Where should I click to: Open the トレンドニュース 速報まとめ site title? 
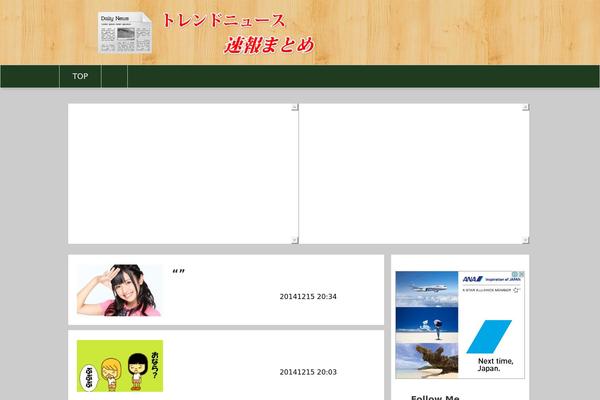coord(238,33)
